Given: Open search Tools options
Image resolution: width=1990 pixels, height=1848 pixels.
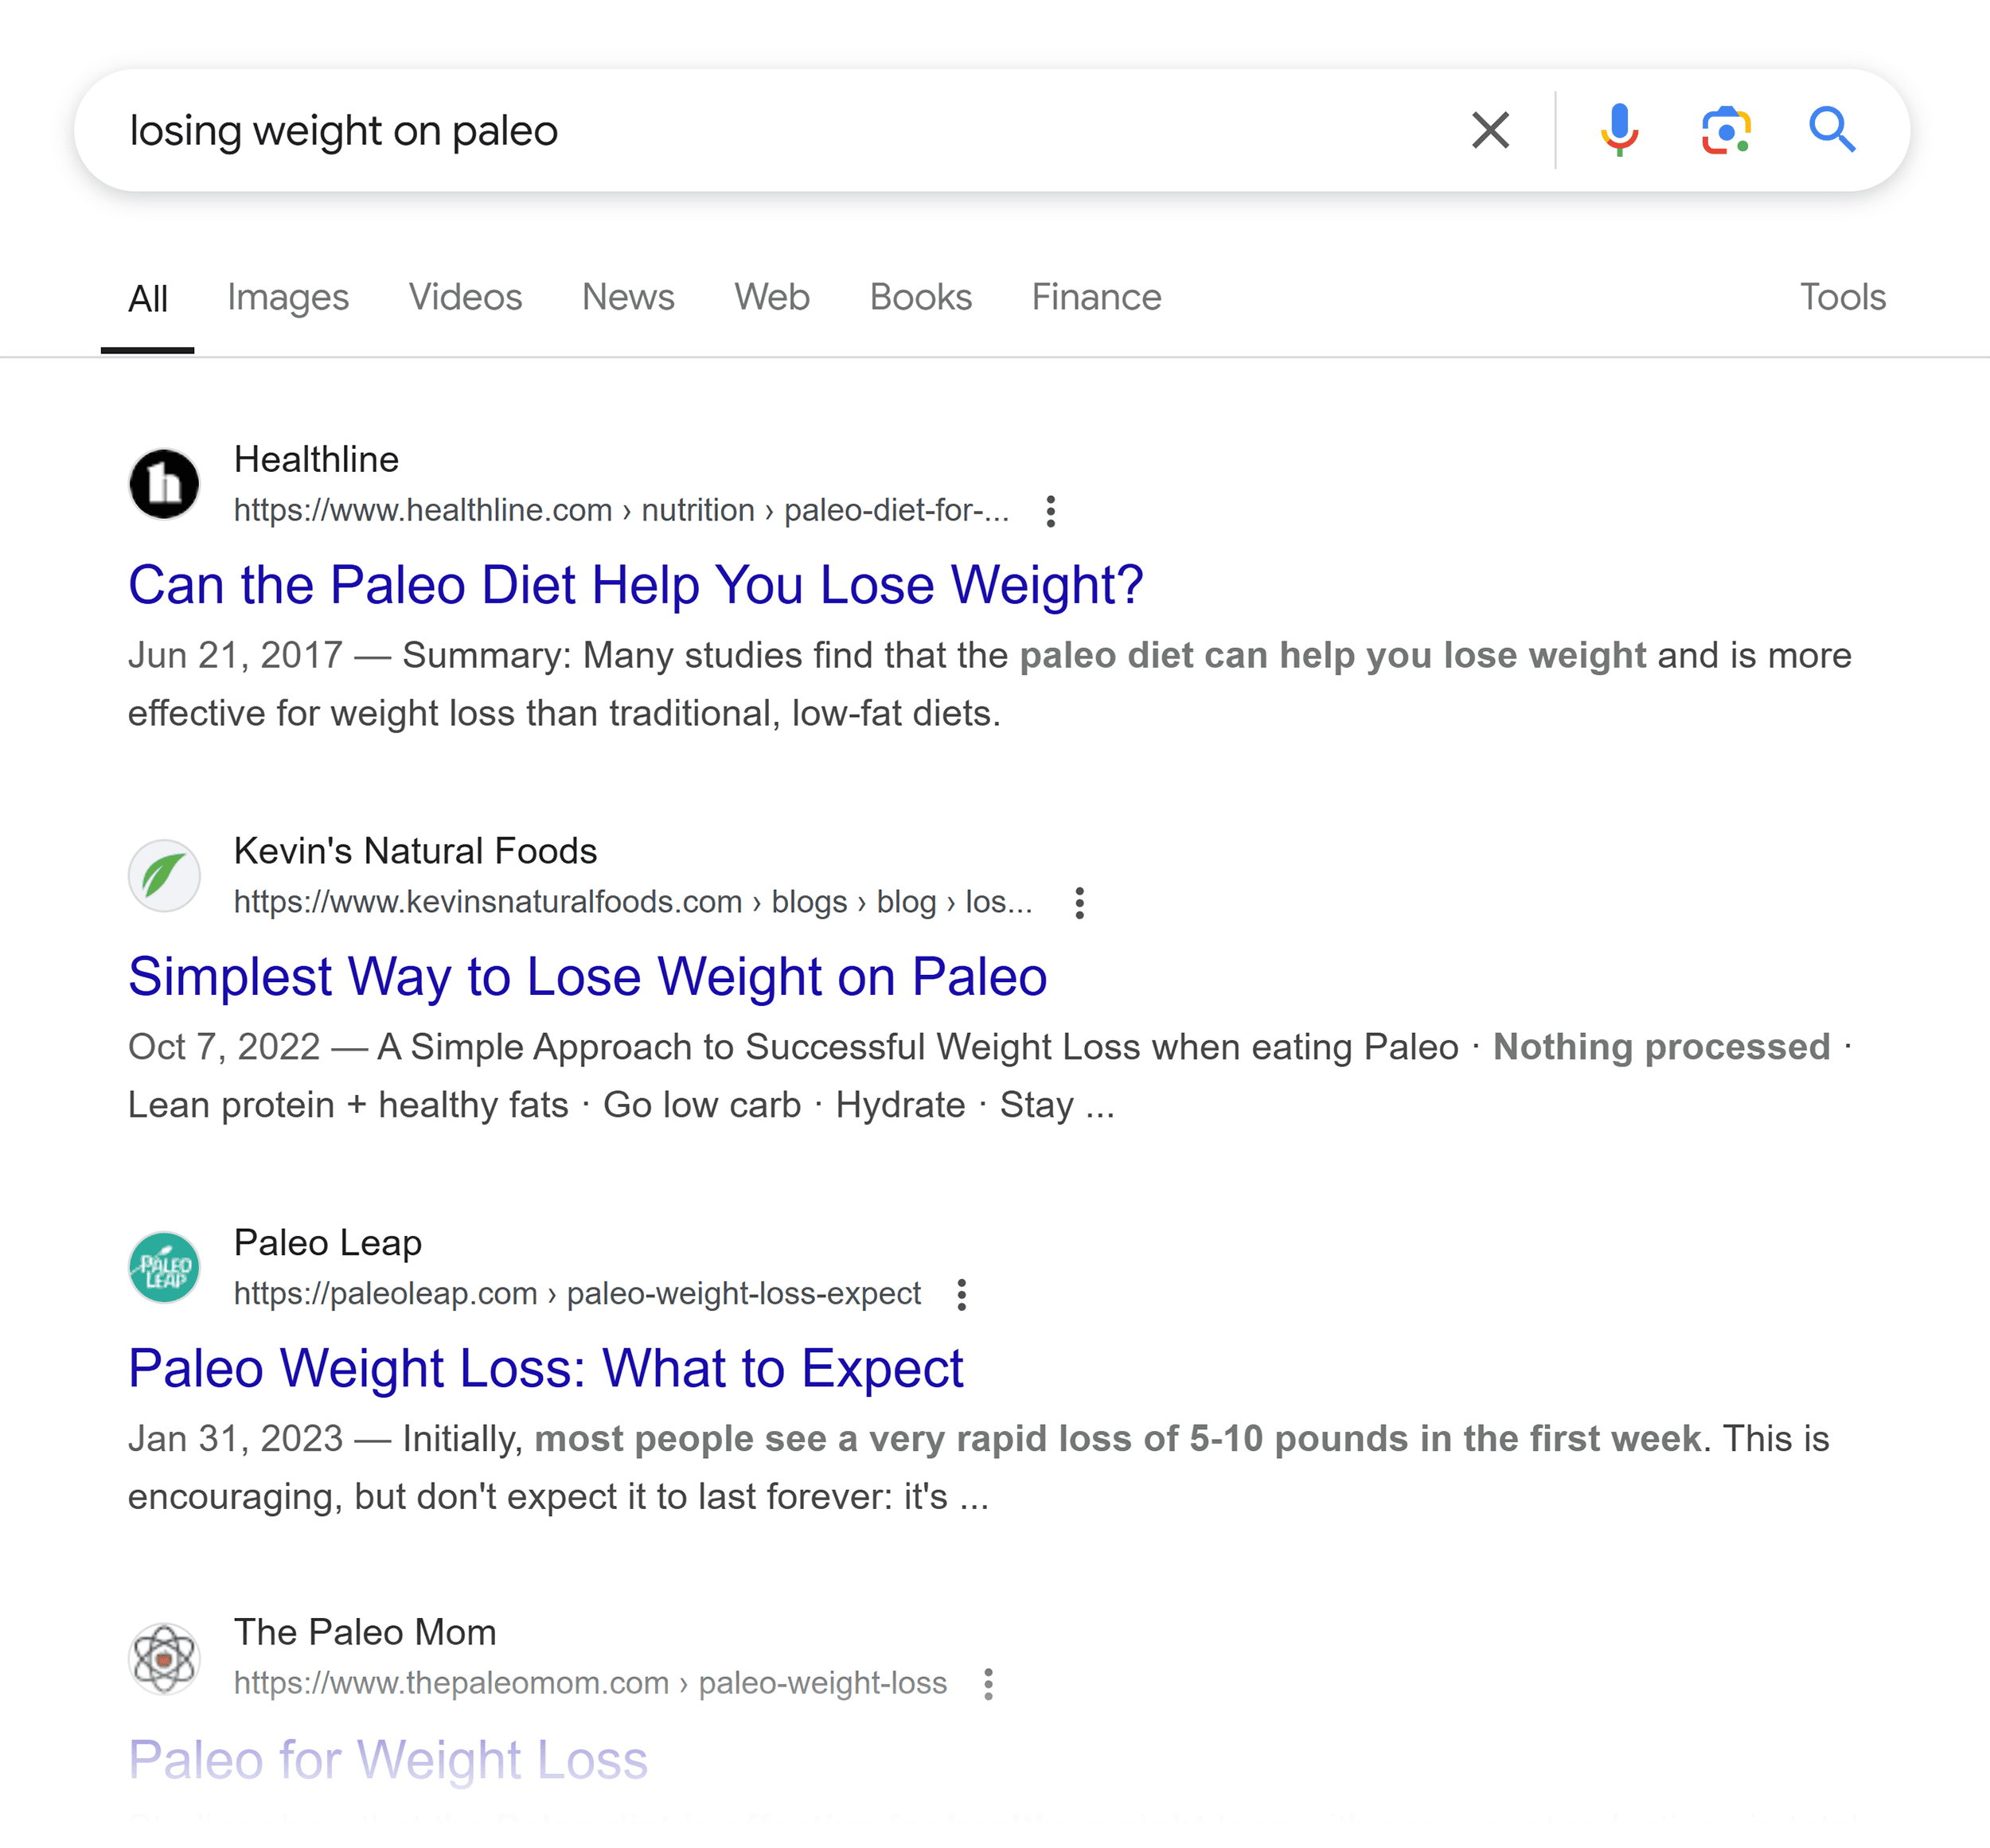Looking at the screenshot, I should (x=1843, y=297).
